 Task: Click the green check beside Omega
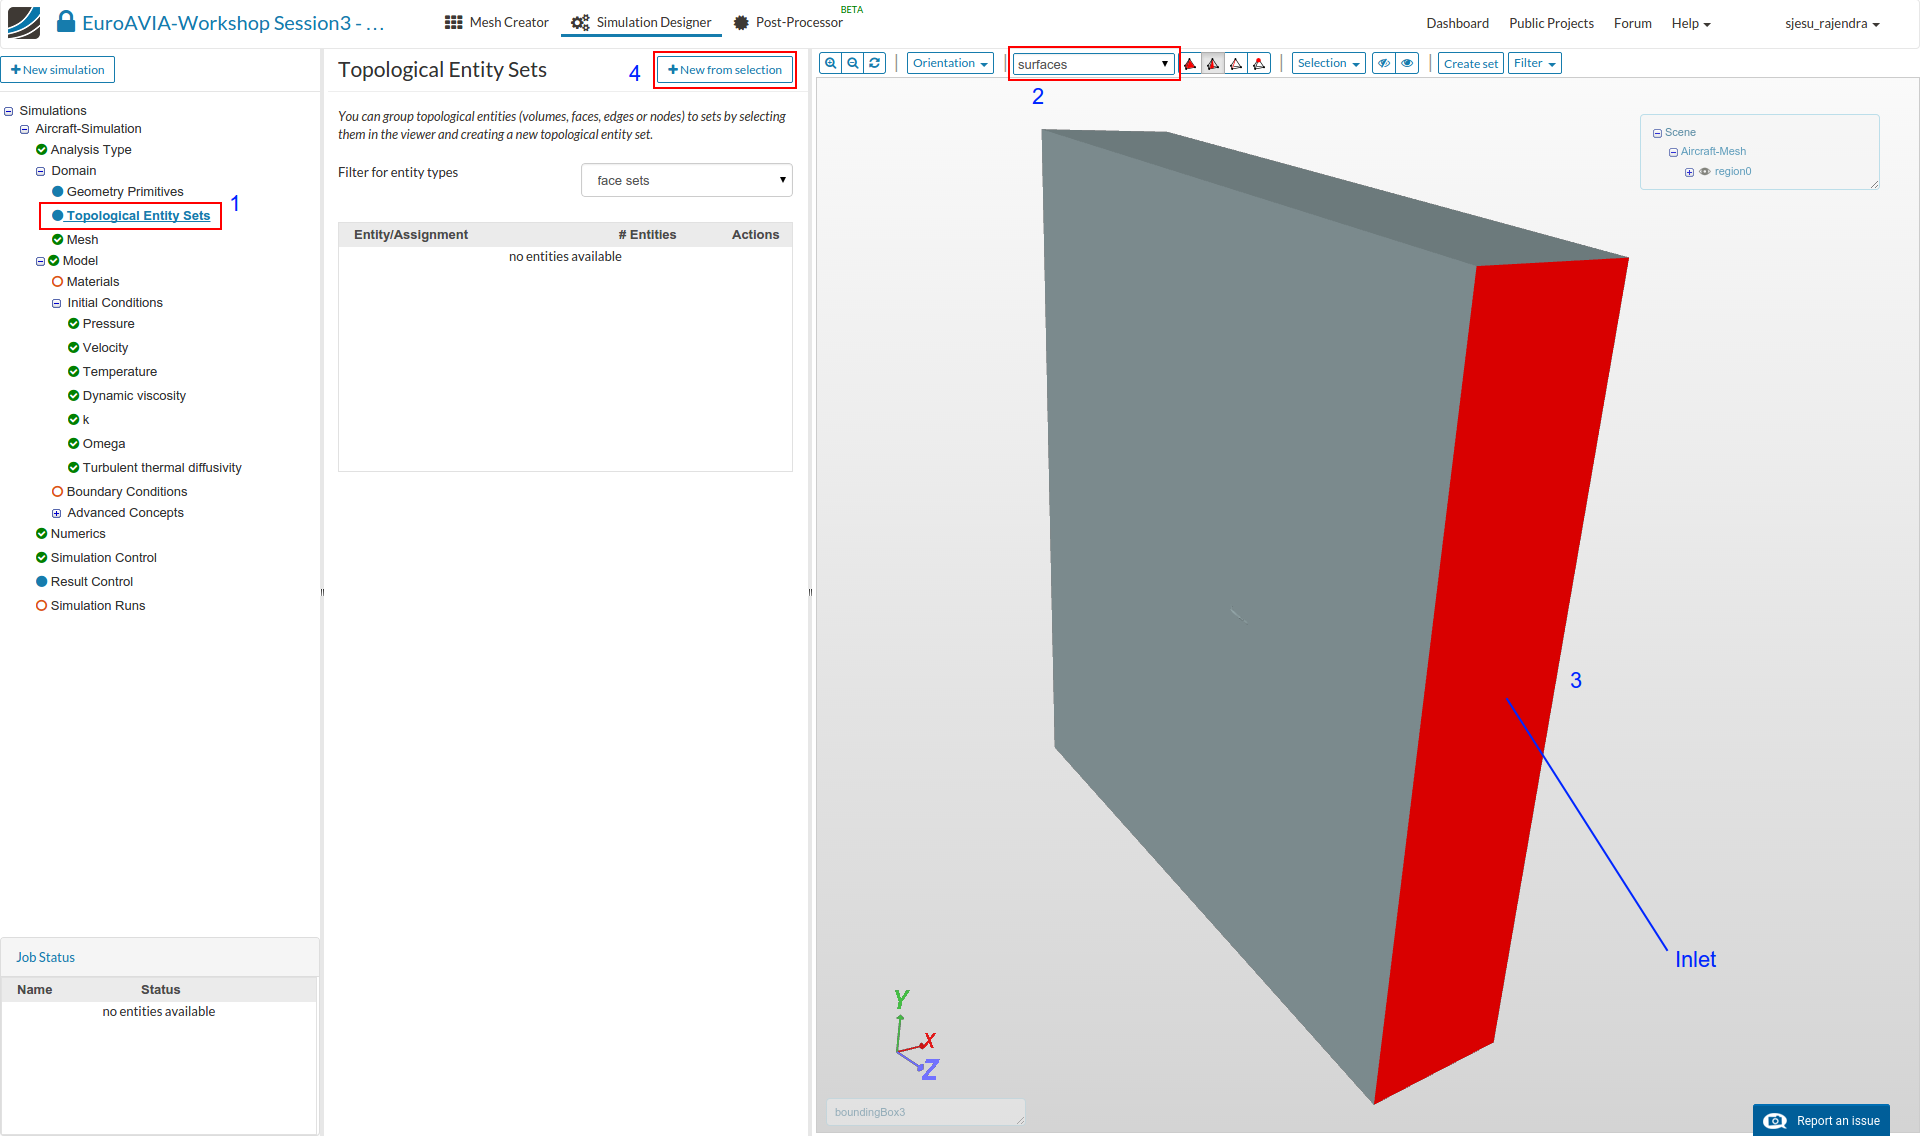73,444
